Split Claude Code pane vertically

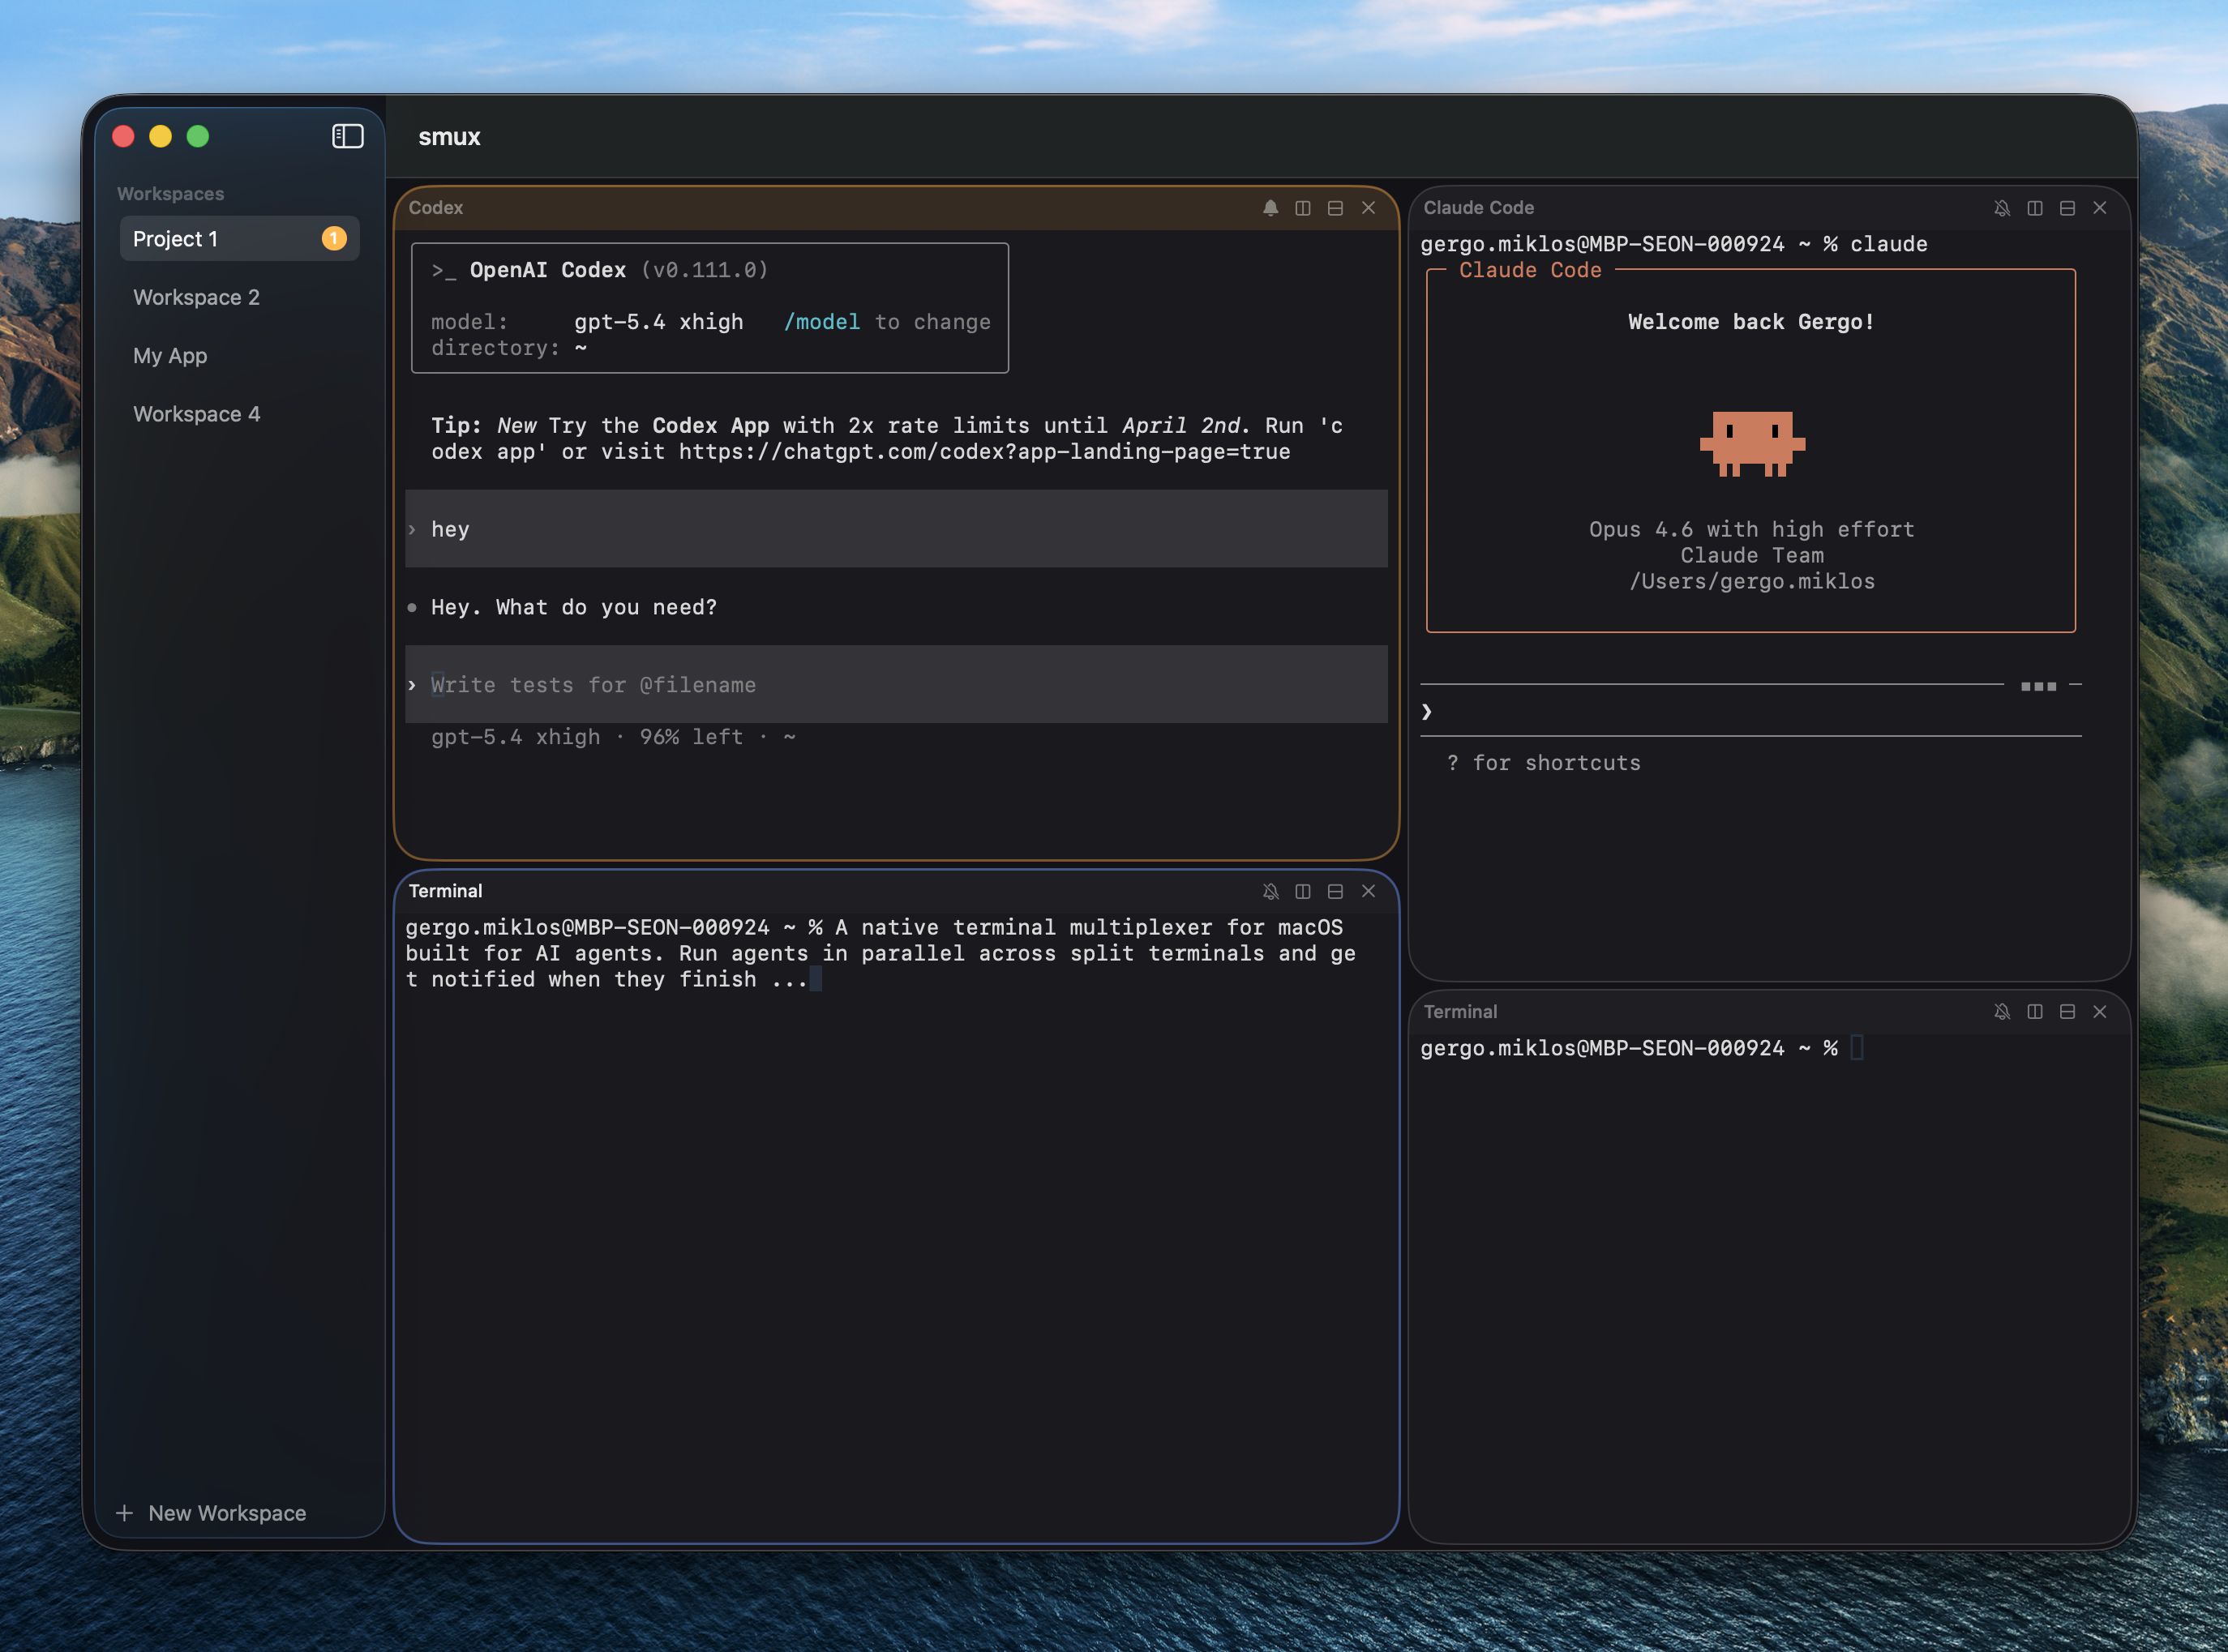pos(2035,208)
